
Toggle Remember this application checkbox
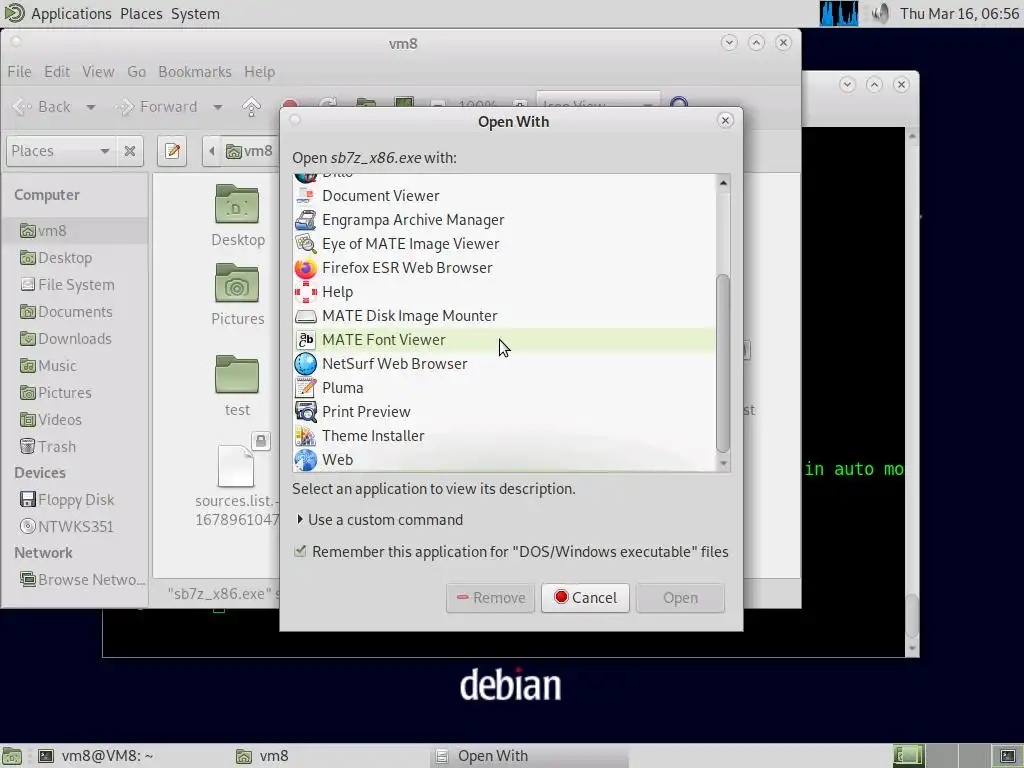pyautogui.click(x=300, y=551)
